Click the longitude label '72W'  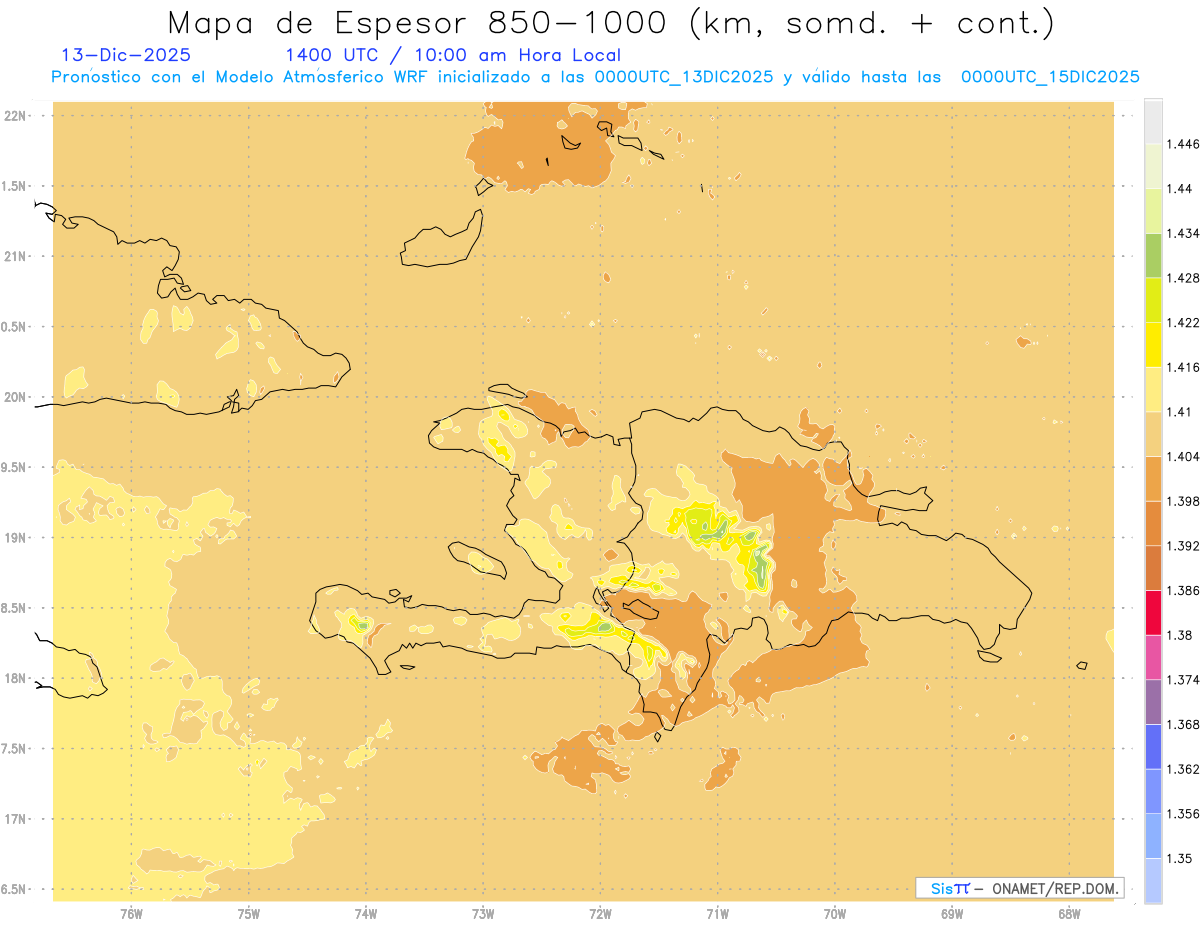[x=601, y=912]
